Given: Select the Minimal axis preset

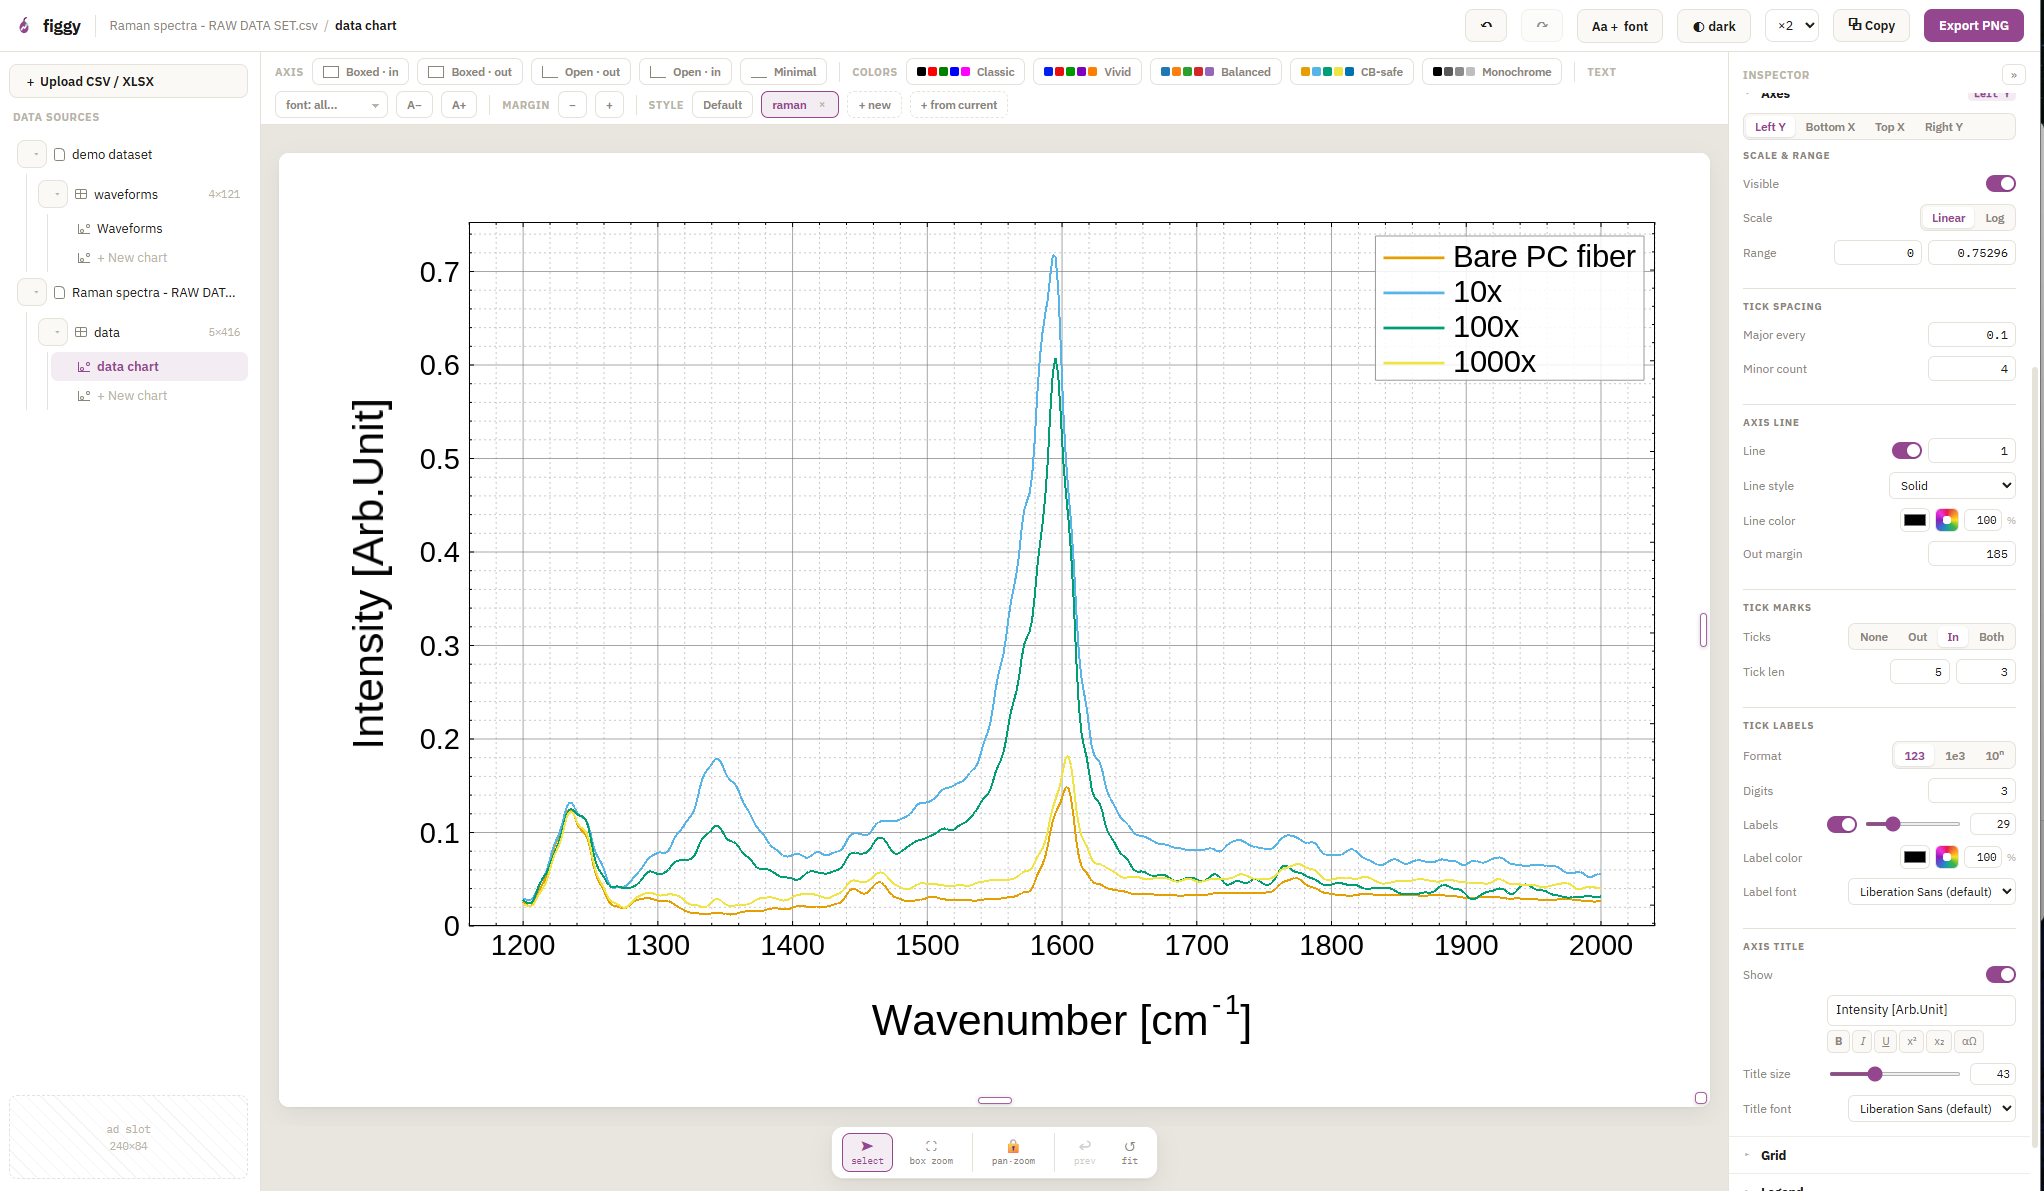Looking at the screenshot, I should [x=783, y=72].
